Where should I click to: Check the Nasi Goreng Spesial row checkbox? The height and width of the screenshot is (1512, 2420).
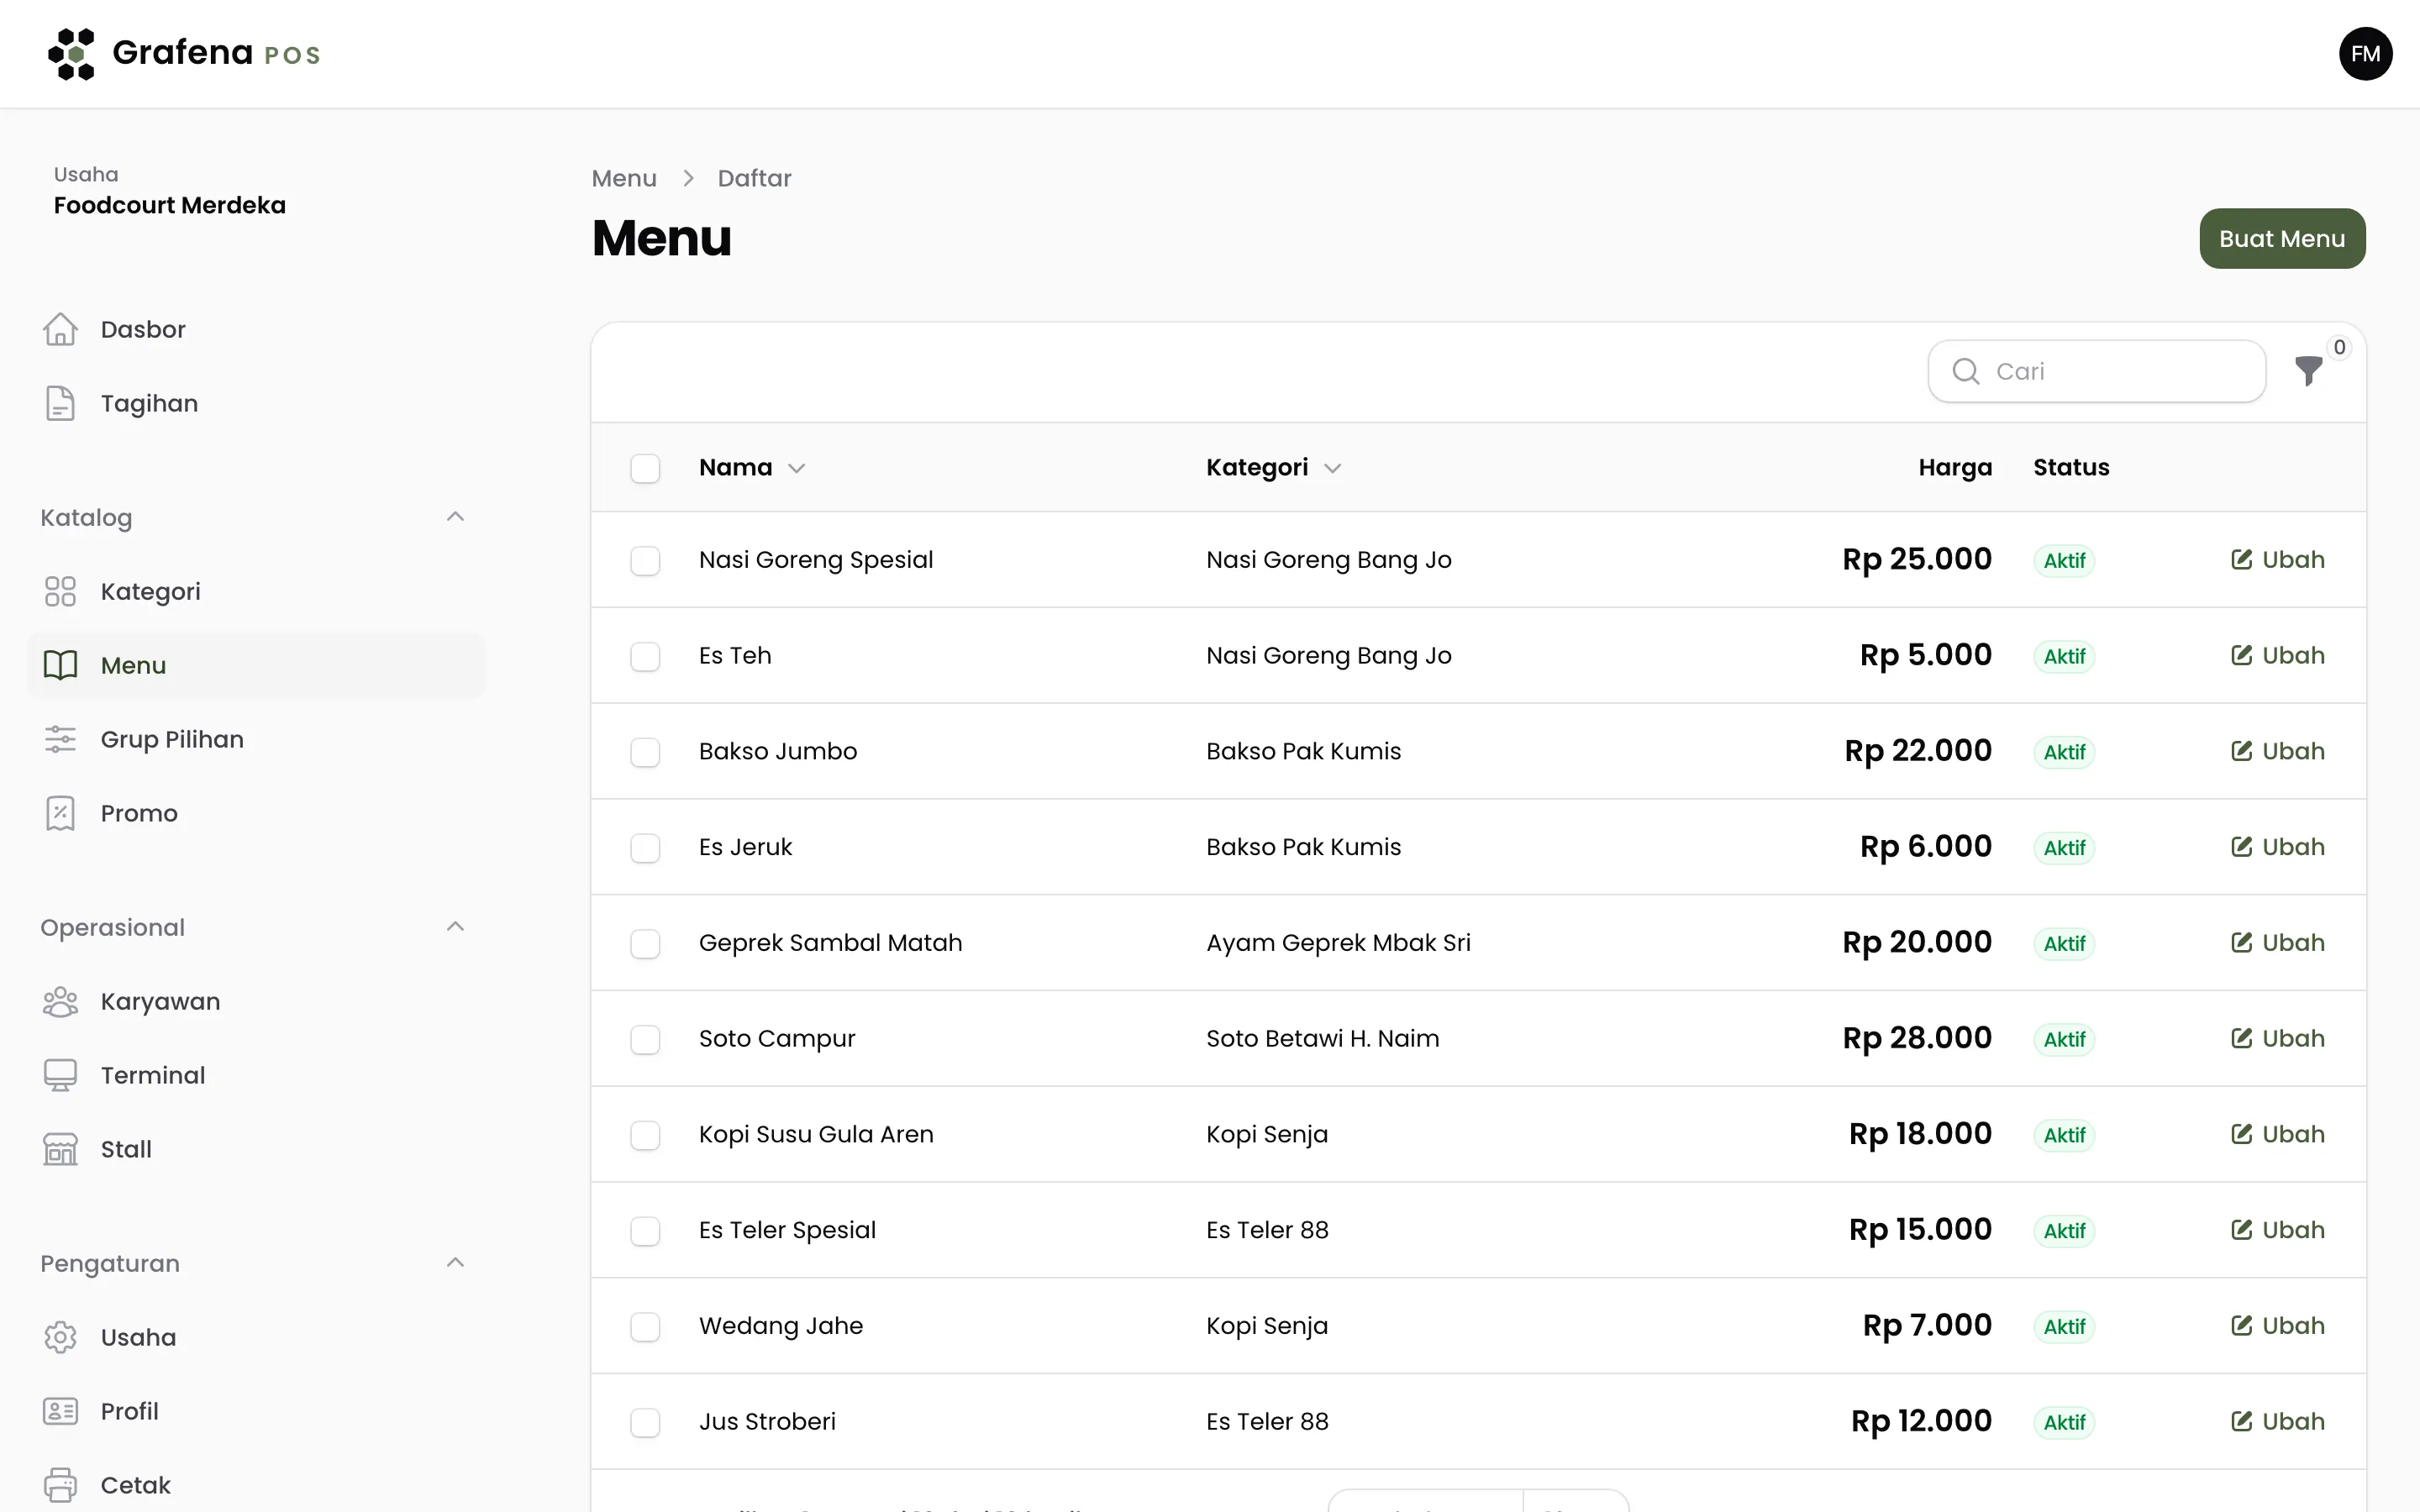645,560
